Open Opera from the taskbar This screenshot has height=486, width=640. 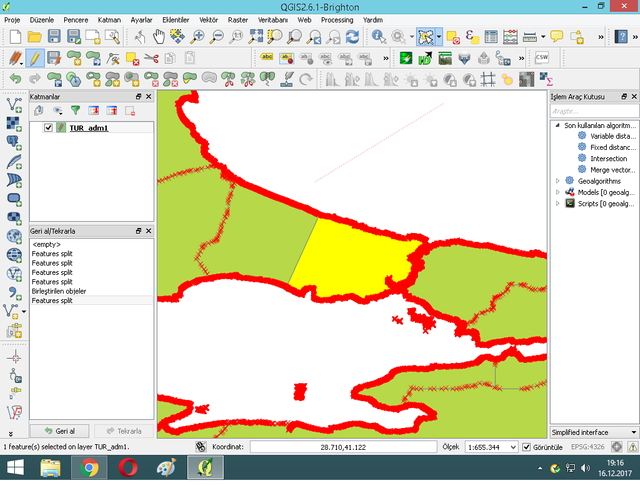pos(128,468)
